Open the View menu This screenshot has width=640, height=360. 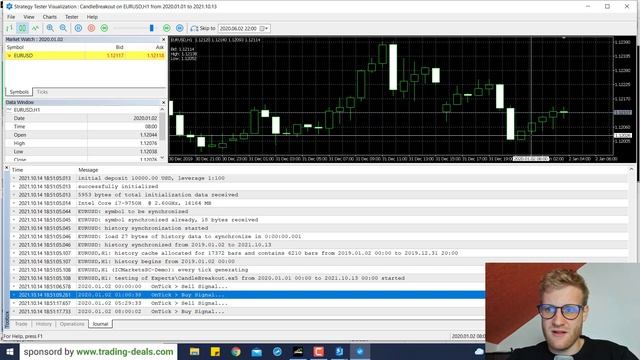pyautogui.click(x=29, y=17)
